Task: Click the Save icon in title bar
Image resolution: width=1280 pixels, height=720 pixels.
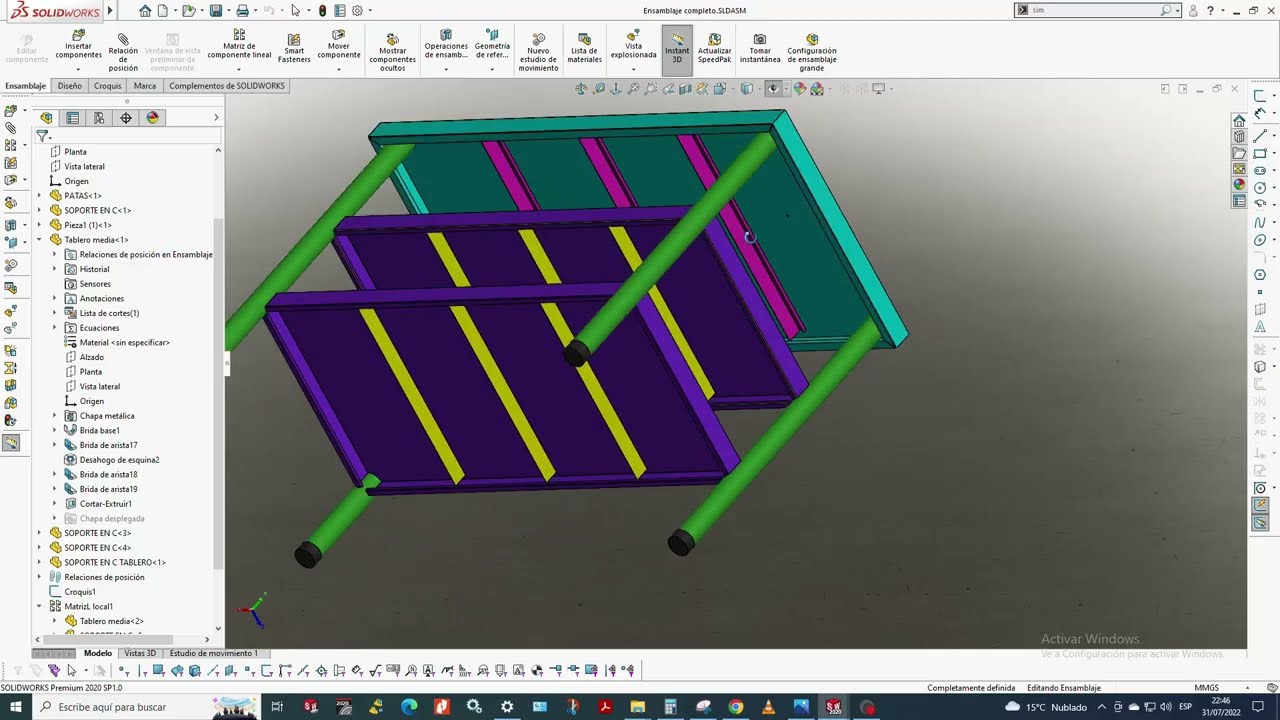Action: [216, 11]
